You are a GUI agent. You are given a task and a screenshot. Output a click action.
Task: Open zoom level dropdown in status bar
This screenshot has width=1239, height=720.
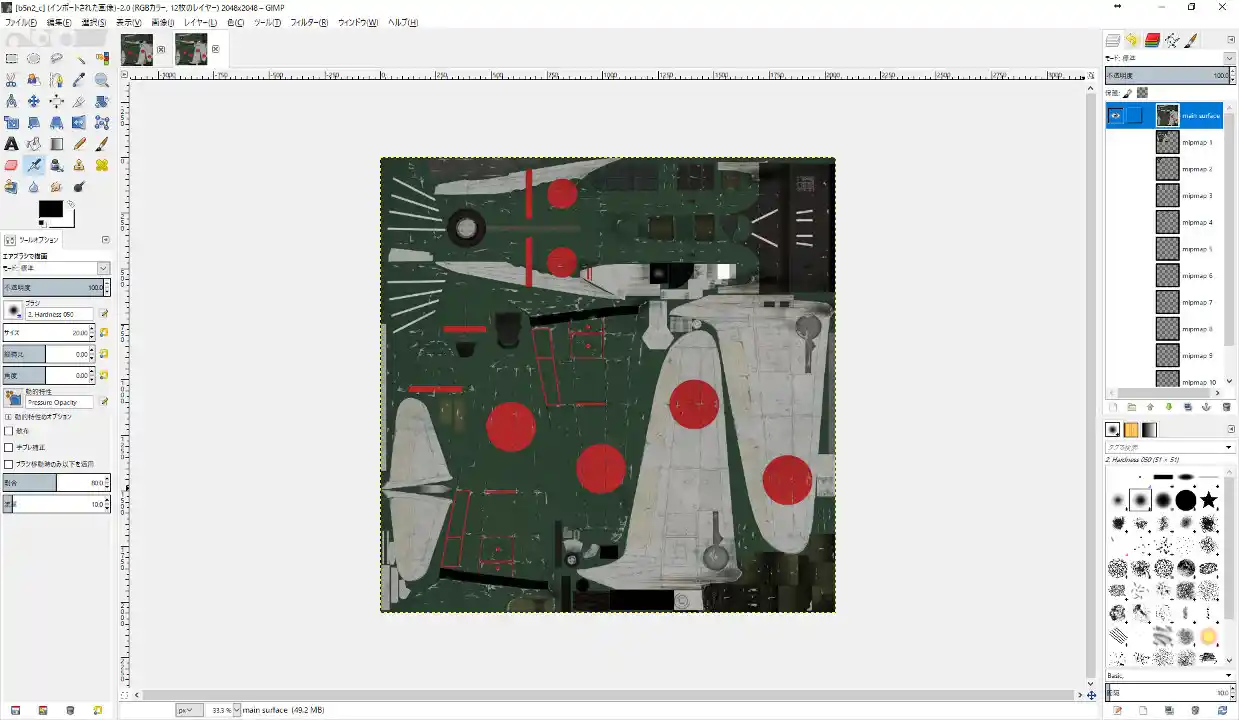236,710
